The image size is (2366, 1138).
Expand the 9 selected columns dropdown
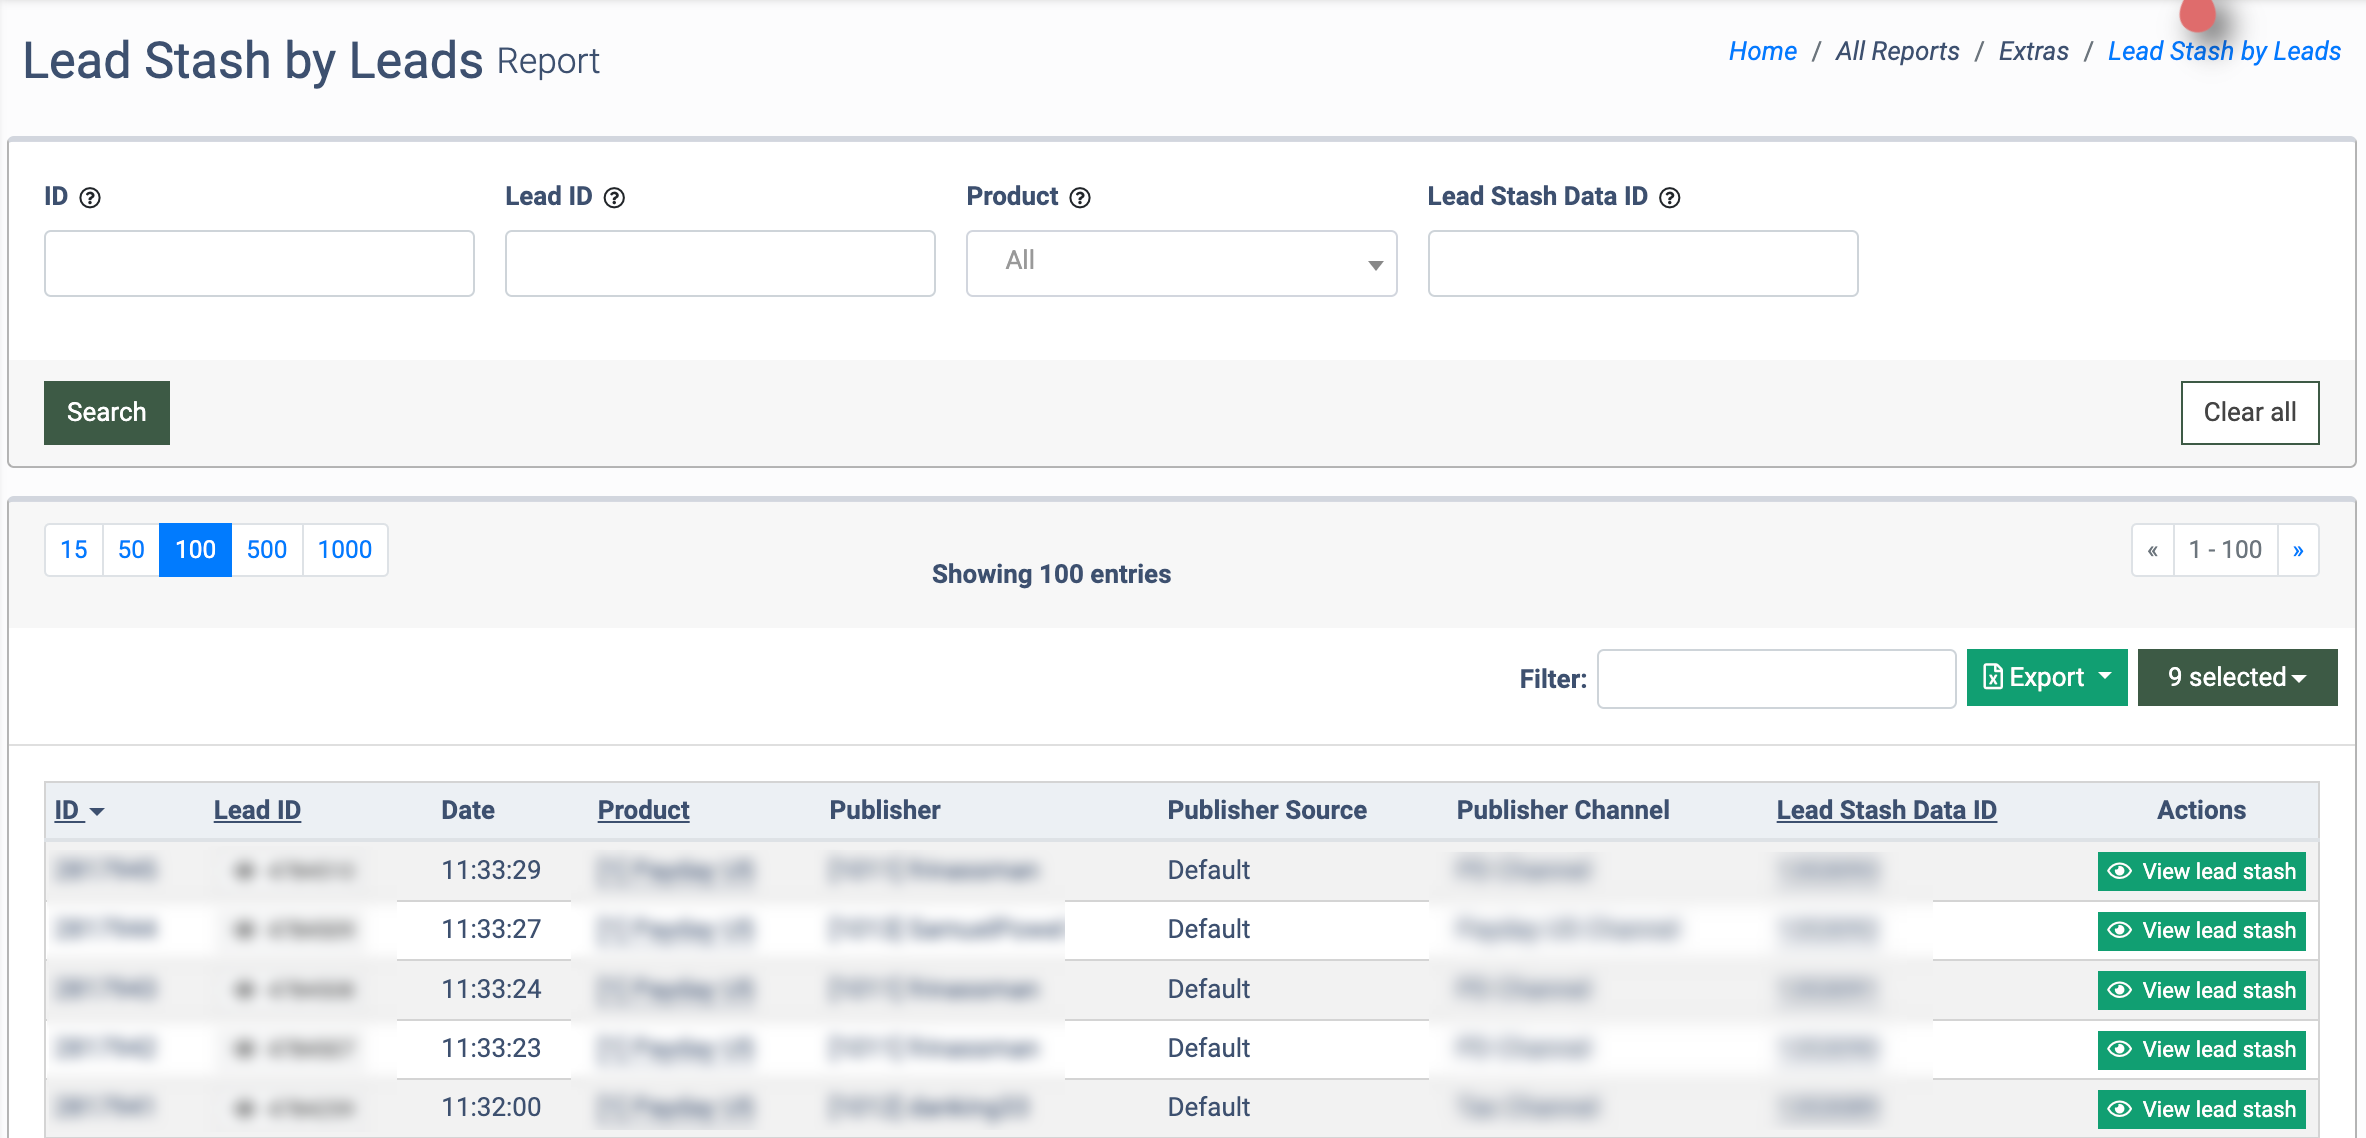pyautogui.click(x=2237, y=678)
